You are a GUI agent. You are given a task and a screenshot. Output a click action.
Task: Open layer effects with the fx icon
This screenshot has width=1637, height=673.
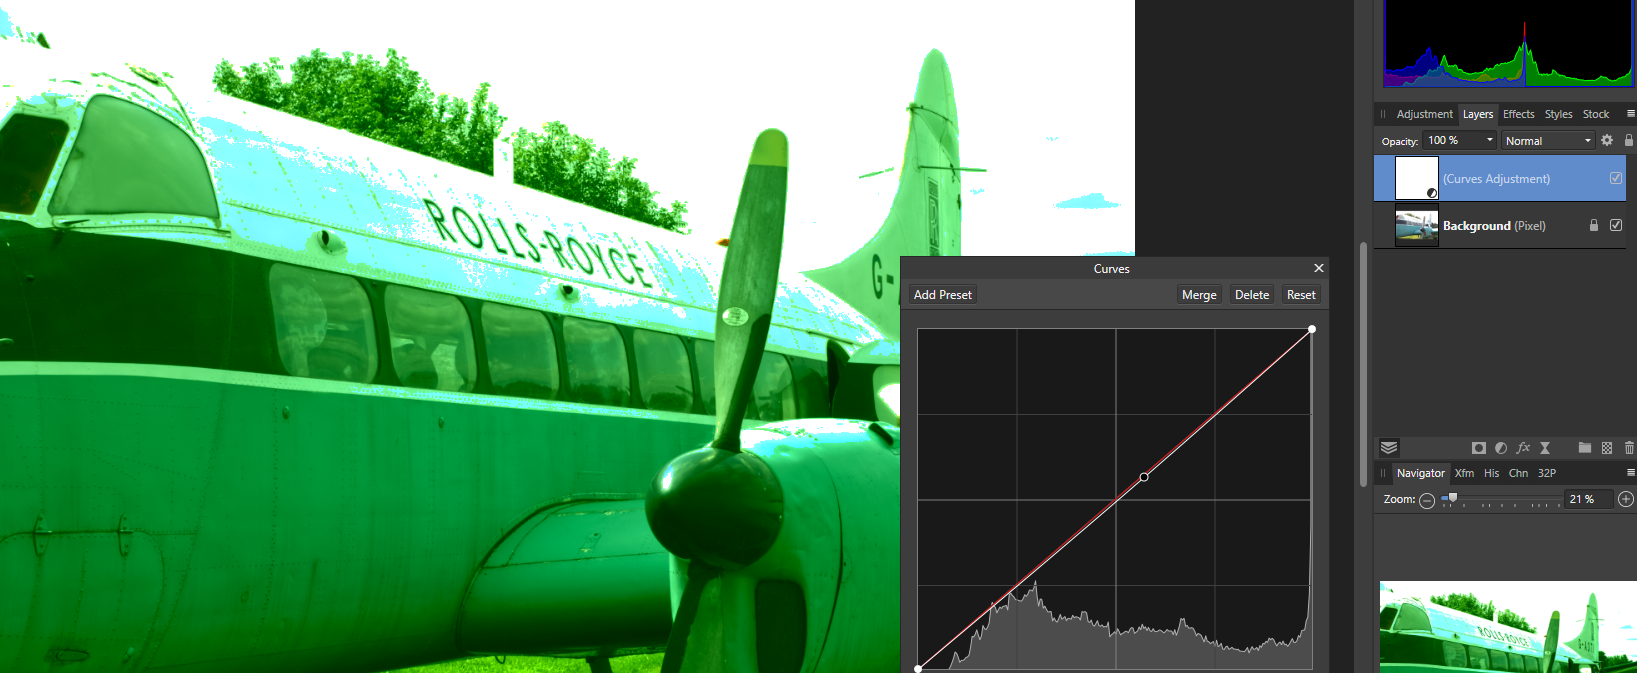coord(1523,448)
